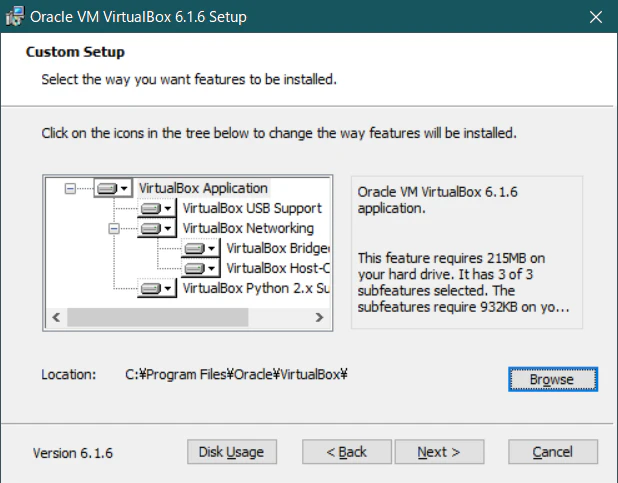Select the VirtualBox USB Support item
Viewport: 618px width, 483px height.
[252, 208]
